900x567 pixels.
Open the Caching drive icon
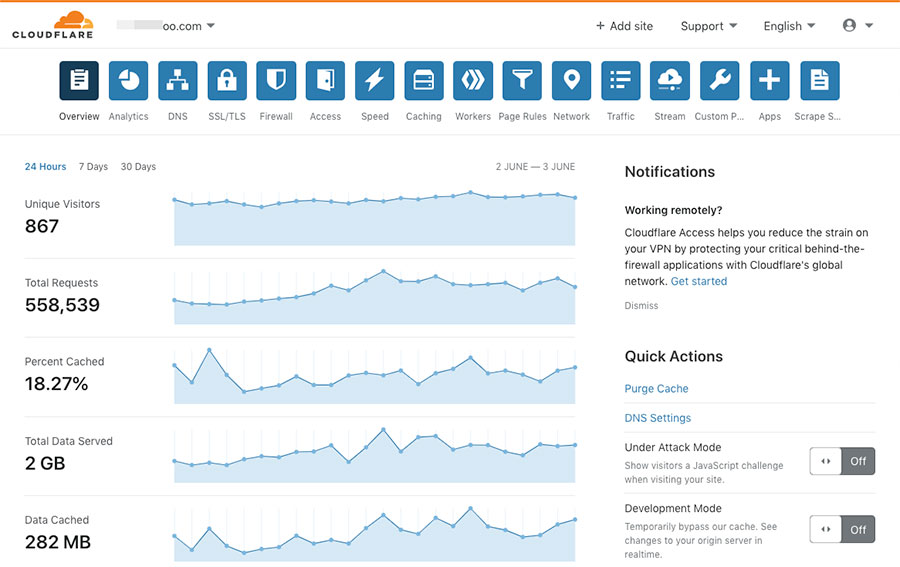424,80
